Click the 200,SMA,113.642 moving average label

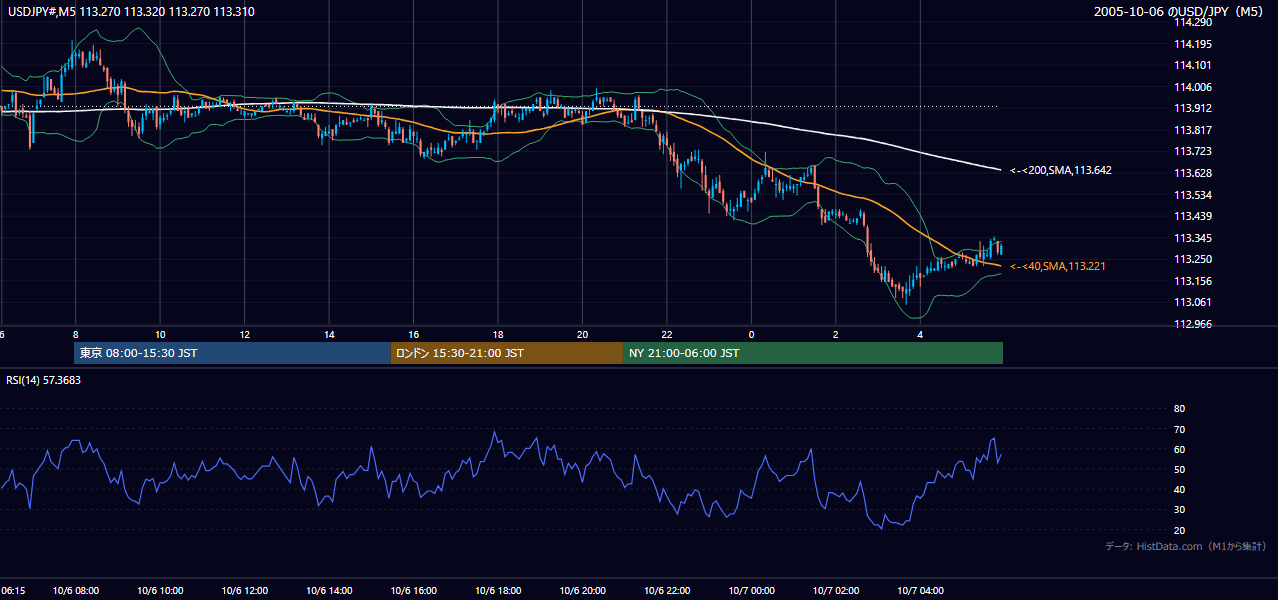1061,171
